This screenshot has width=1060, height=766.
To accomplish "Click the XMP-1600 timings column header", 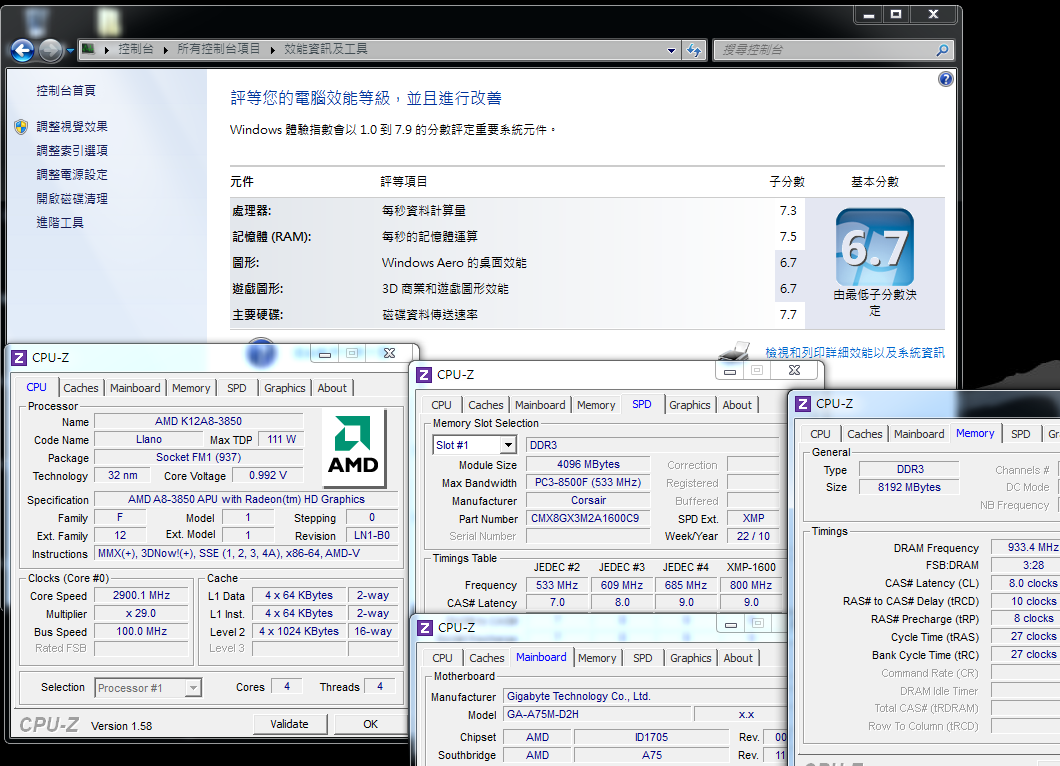I will (x=751, y=567).
